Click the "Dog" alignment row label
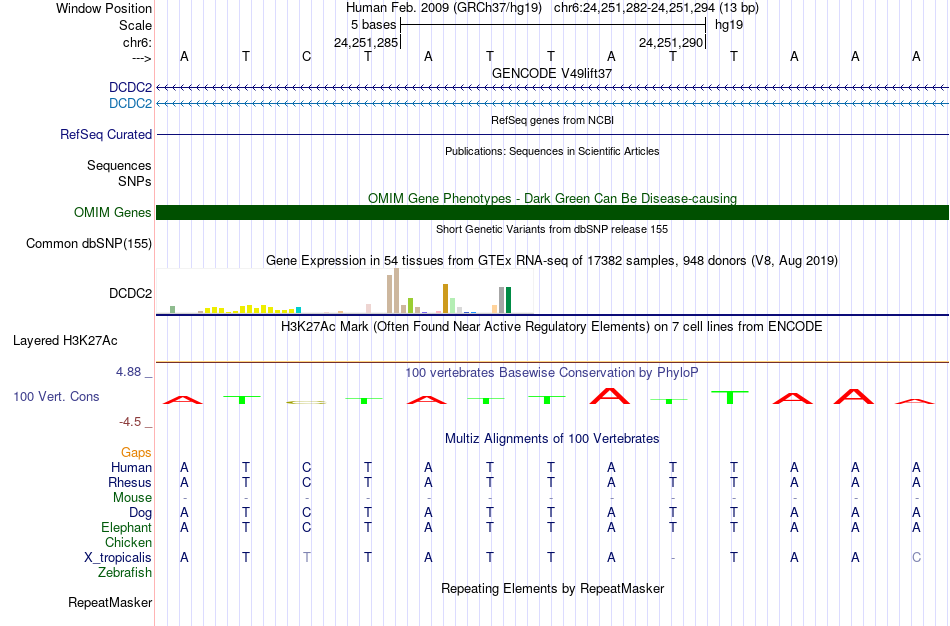This screenshot has height=626, width=950. coord(140,512)
